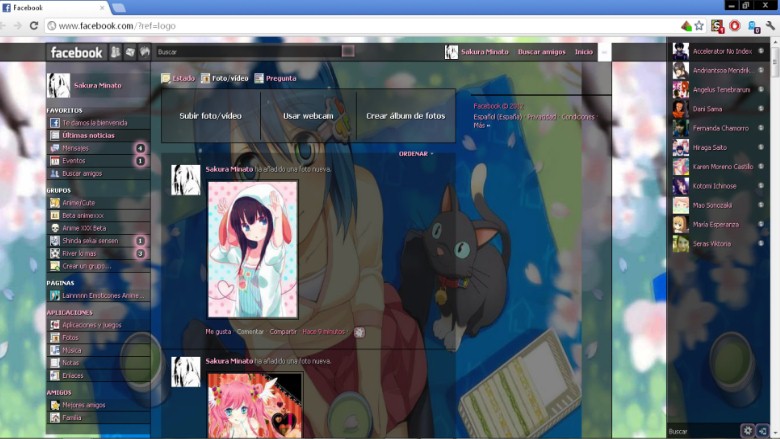780x439 pixels.
Task: Open chat with Kotomi Ichinose
Action: [718, 186]
